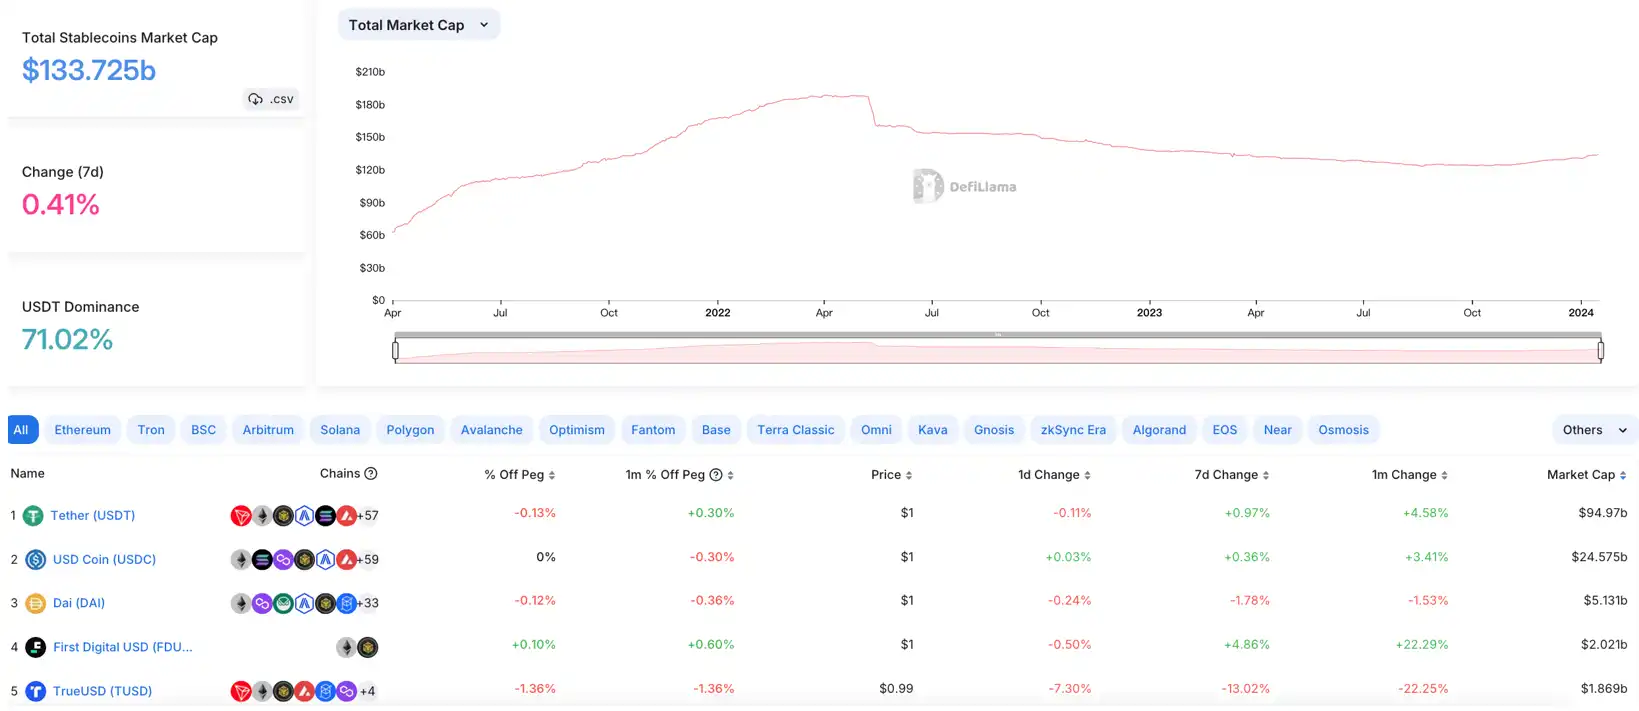Open the Fantom chain filter
Screen dimensions: 1639x711
coord(653,430)
